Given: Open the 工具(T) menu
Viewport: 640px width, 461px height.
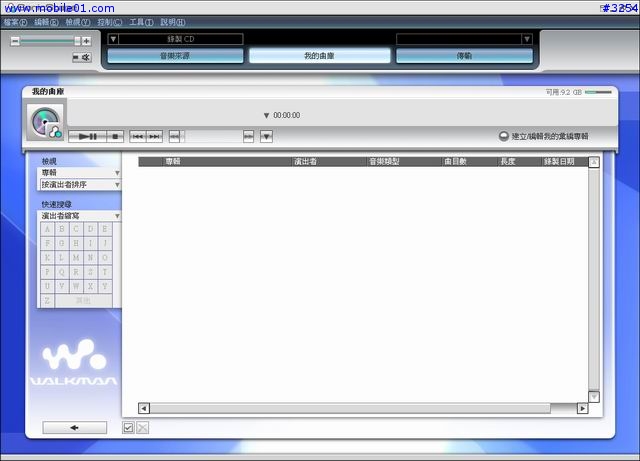Looking at the screenshot, I should click(141, 22).
